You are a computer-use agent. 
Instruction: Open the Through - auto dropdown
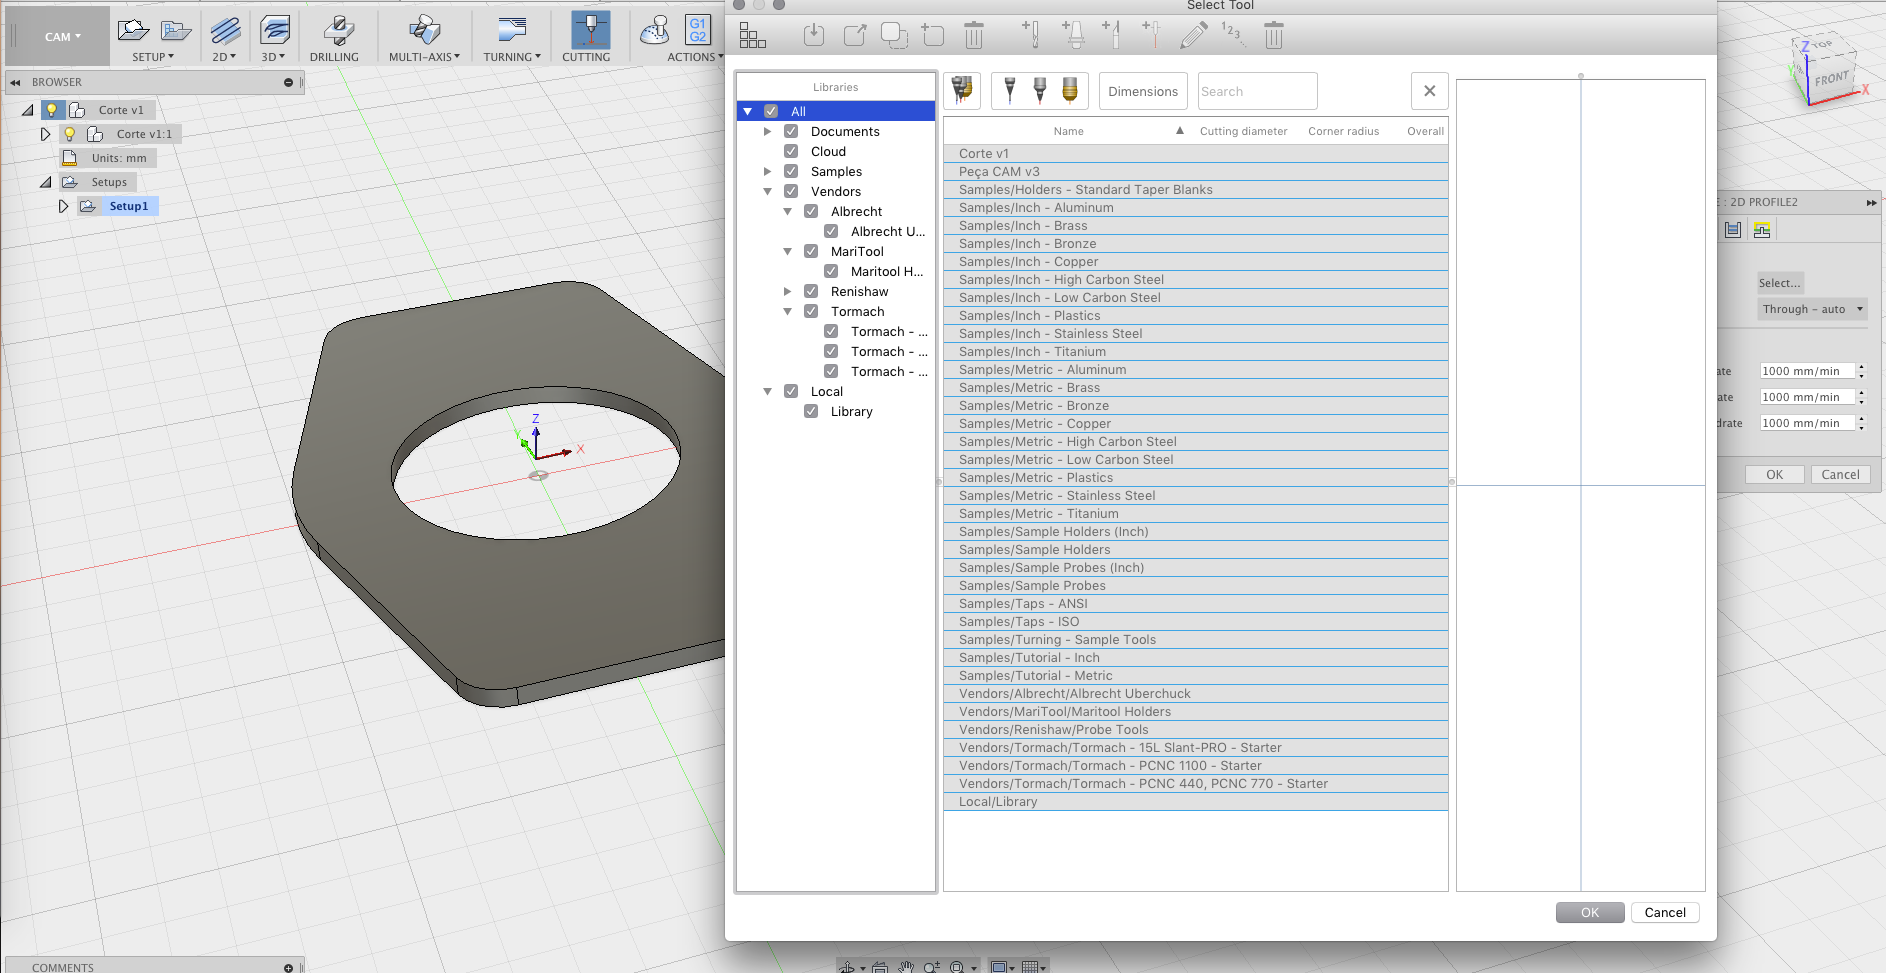pos(1812,309)
